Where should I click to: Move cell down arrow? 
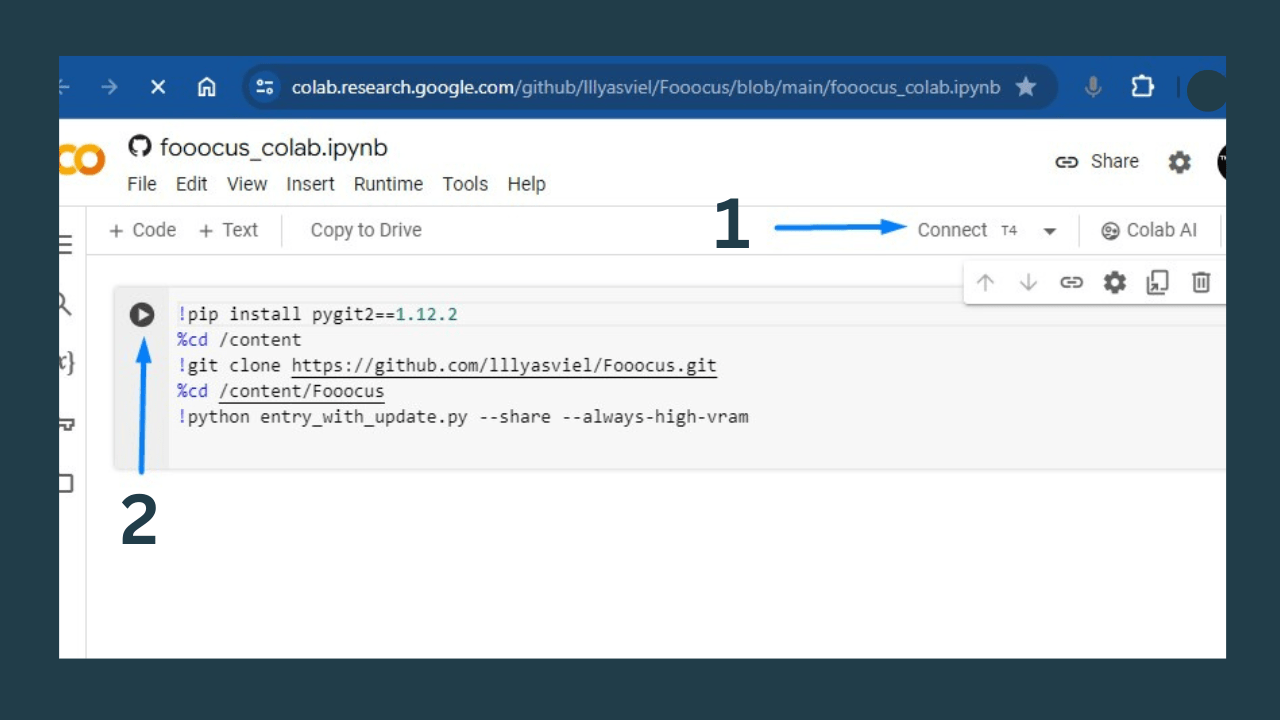pyautogui.click(x=1028, y=283)
